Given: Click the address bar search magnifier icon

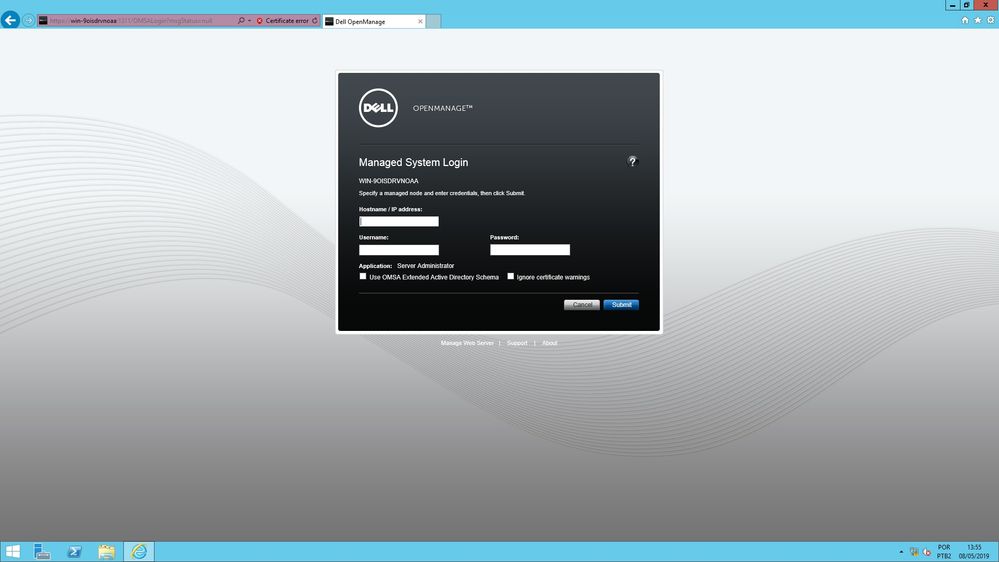Looking at the screenshot, I should point(241,21).
